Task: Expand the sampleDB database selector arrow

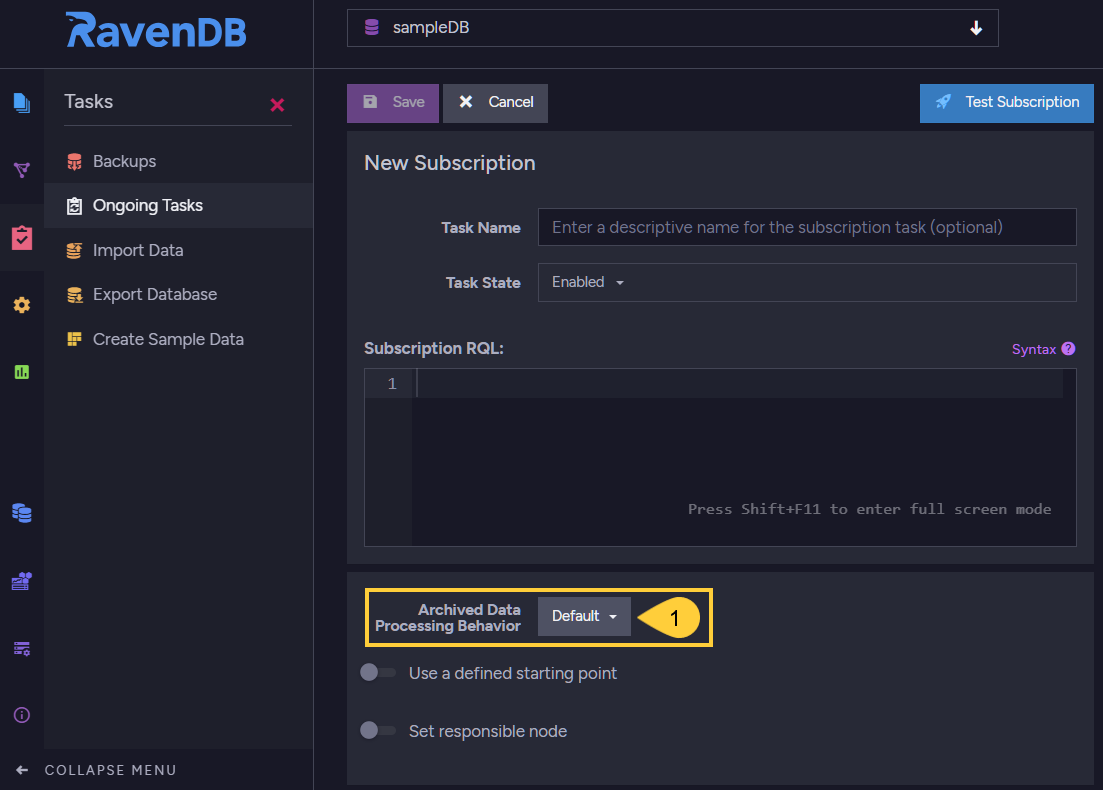Action: (x=976, y=28)
